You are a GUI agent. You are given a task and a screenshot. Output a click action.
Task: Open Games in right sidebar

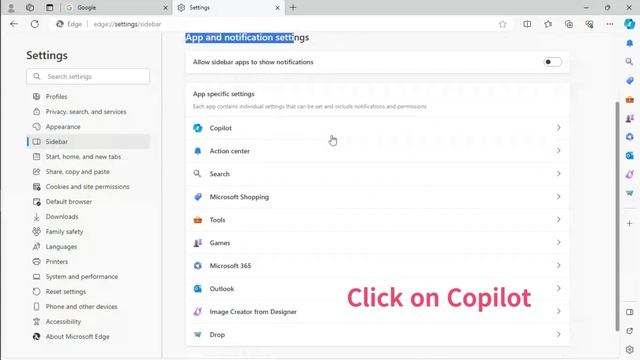(x=629, y=118)
